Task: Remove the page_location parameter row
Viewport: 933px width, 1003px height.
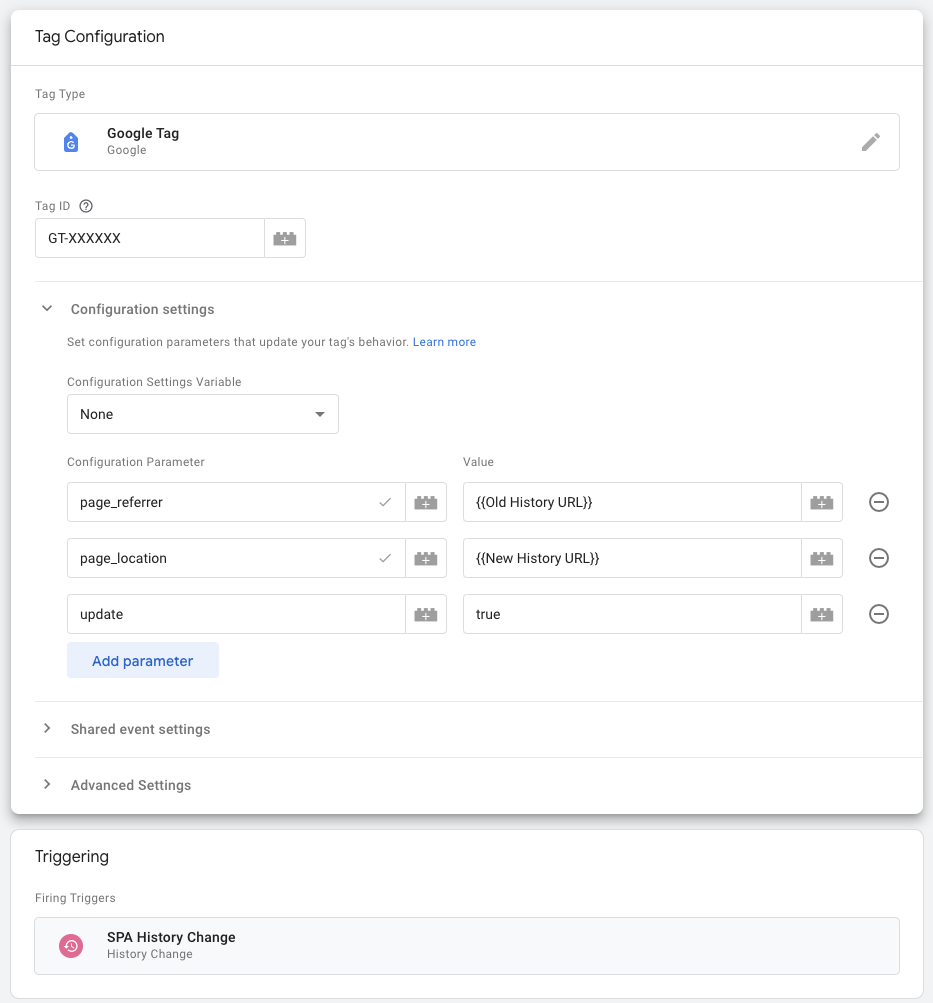Action: point(879,559)
